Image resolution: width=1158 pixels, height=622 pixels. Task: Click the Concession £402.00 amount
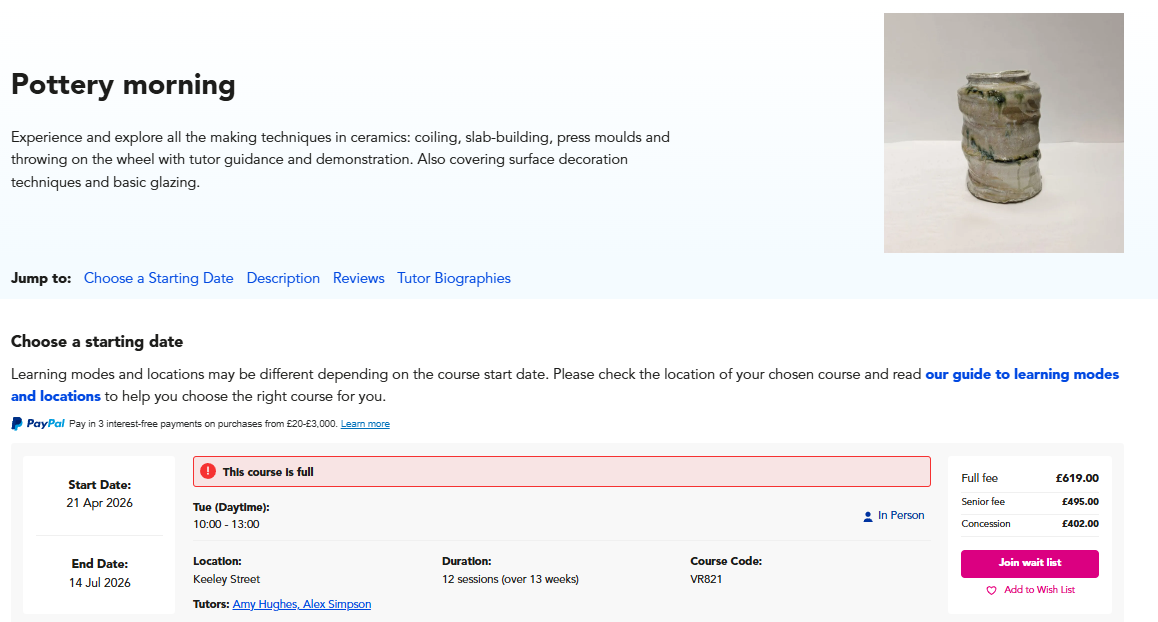point(1079,524)
